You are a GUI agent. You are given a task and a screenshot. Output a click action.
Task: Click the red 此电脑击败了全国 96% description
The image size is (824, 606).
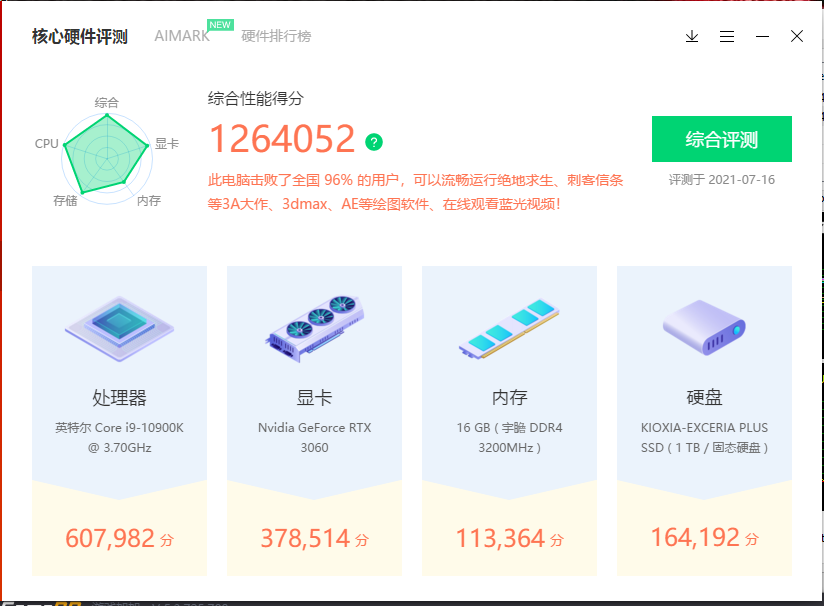415,192
